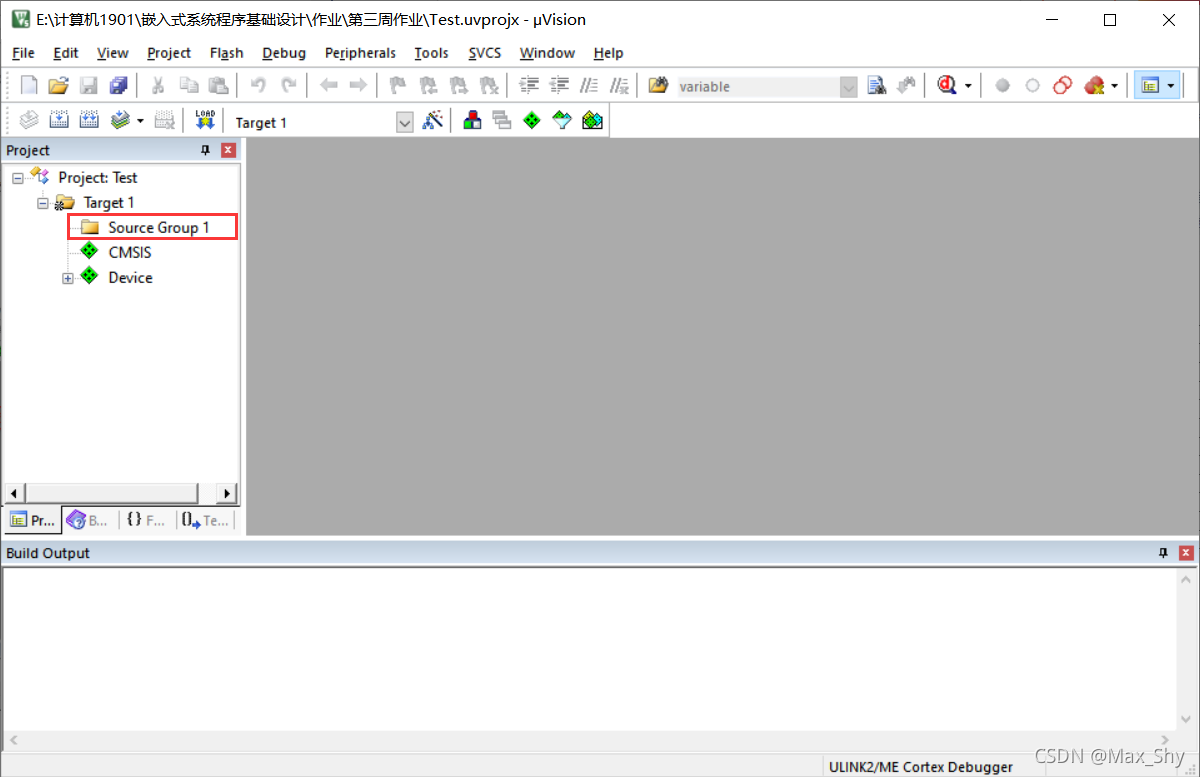Click the Copy icon in toolbar
The image size is (1200, 777).
[188, 86]
